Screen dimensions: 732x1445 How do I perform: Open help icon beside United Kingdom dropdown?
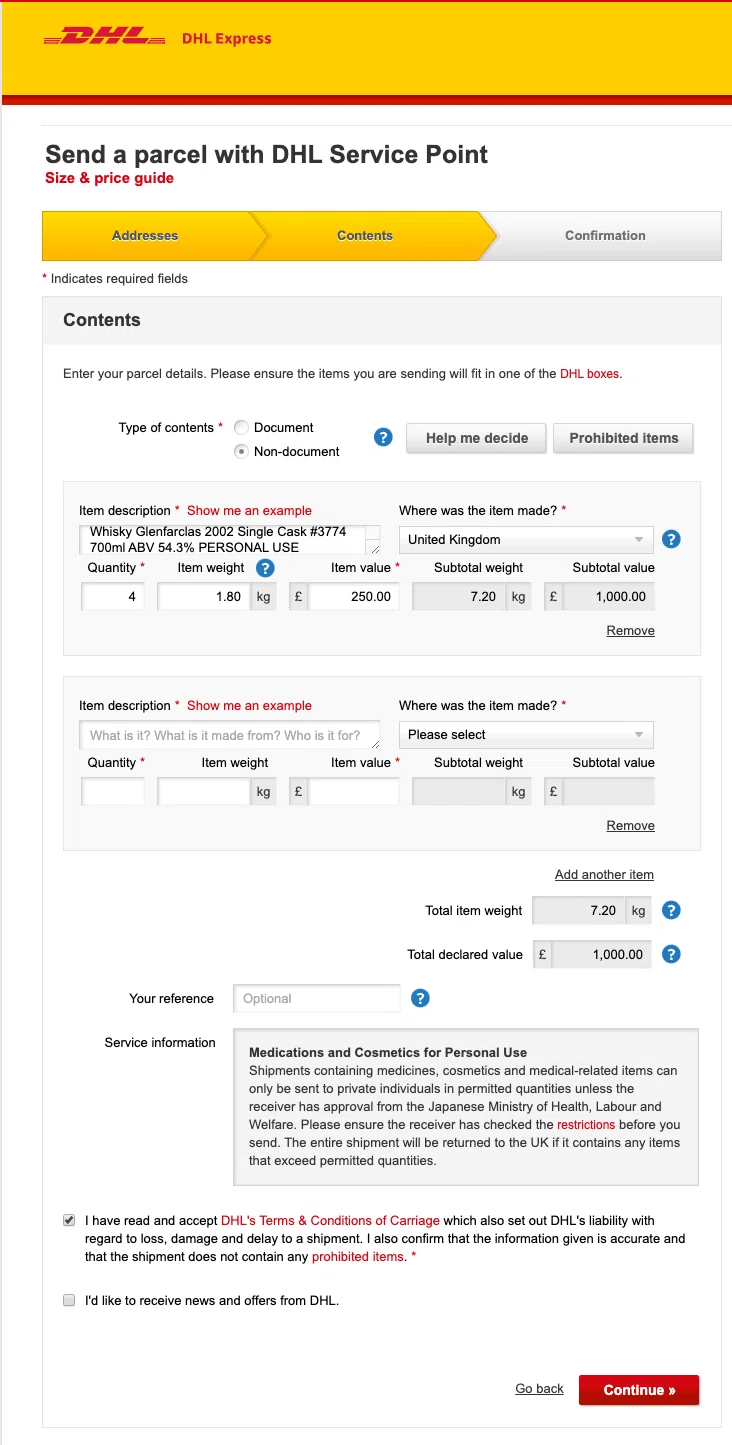click(x=672, y=539)
